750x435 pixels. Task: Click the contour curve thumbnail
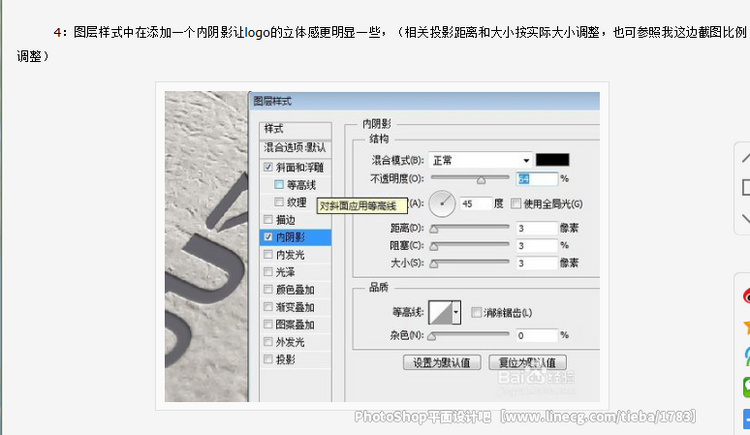tap(441, 312)
